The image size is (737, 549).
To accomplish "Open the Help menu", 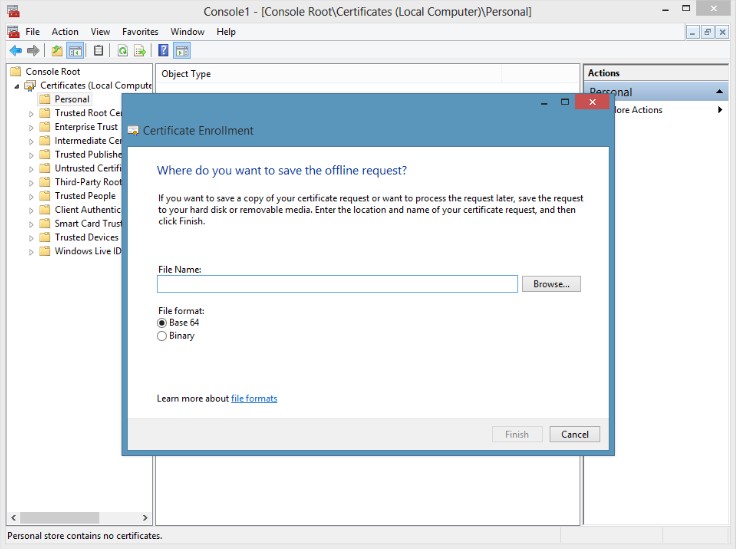I will [x=226, y=31].
